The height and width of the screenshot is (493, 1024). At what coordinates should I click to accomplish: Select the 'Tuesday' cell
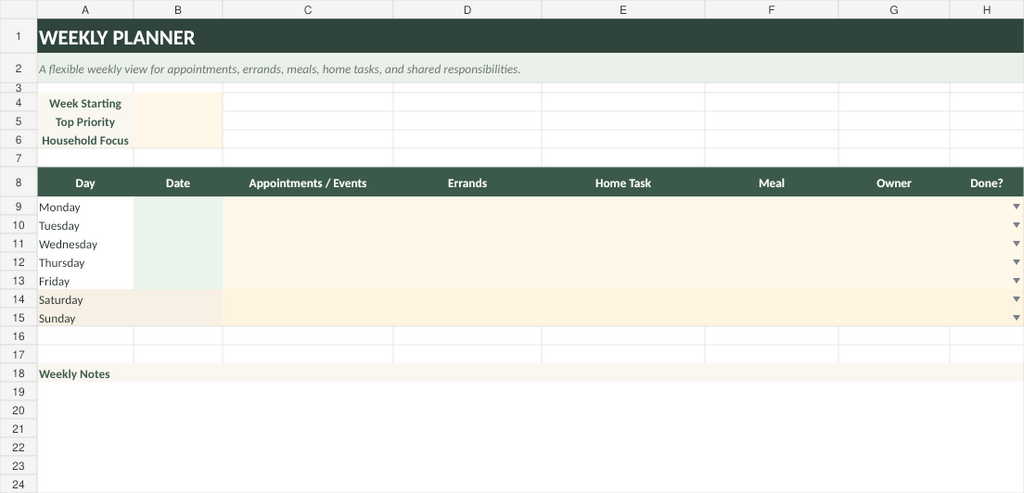click(86, 225)
